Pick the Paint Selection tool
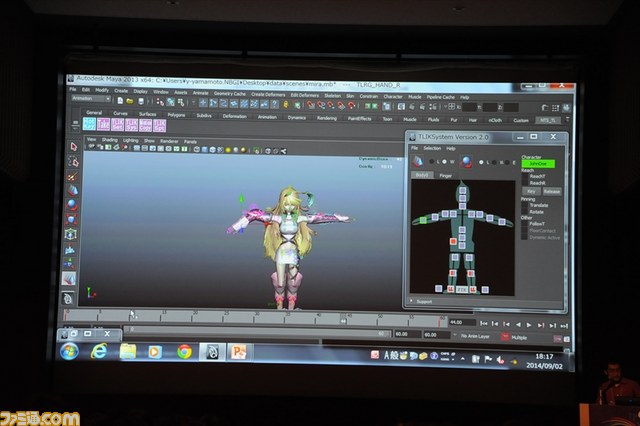 (x=72, y=177)
